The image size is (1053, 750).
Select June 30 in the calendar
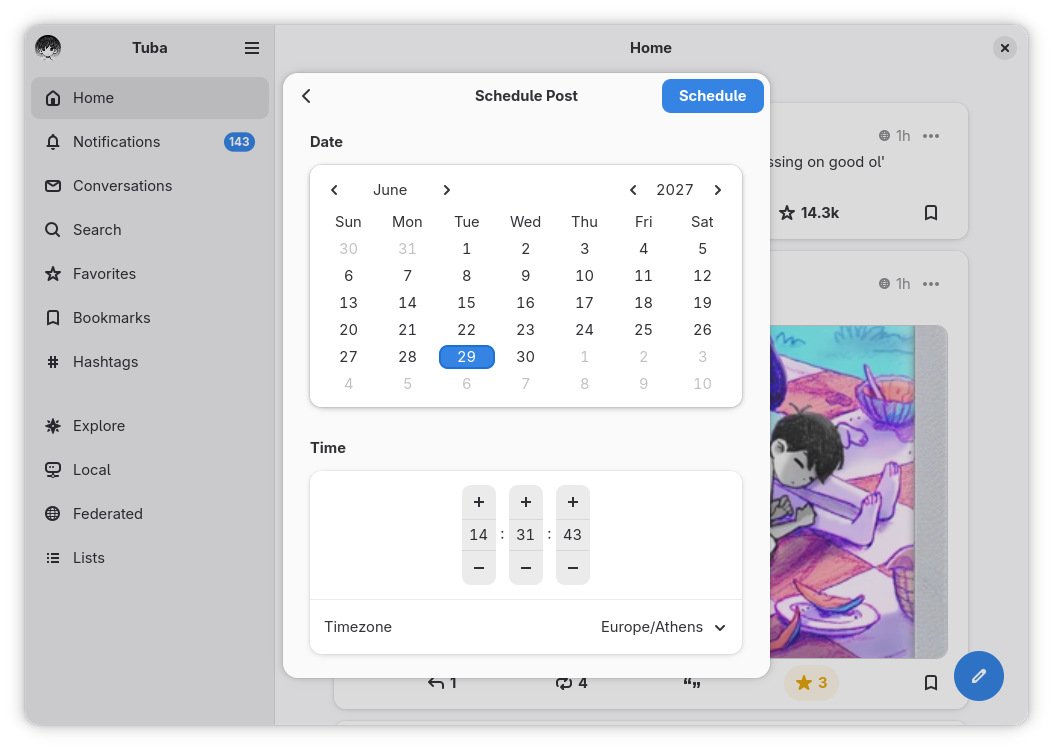pos(526,357)
